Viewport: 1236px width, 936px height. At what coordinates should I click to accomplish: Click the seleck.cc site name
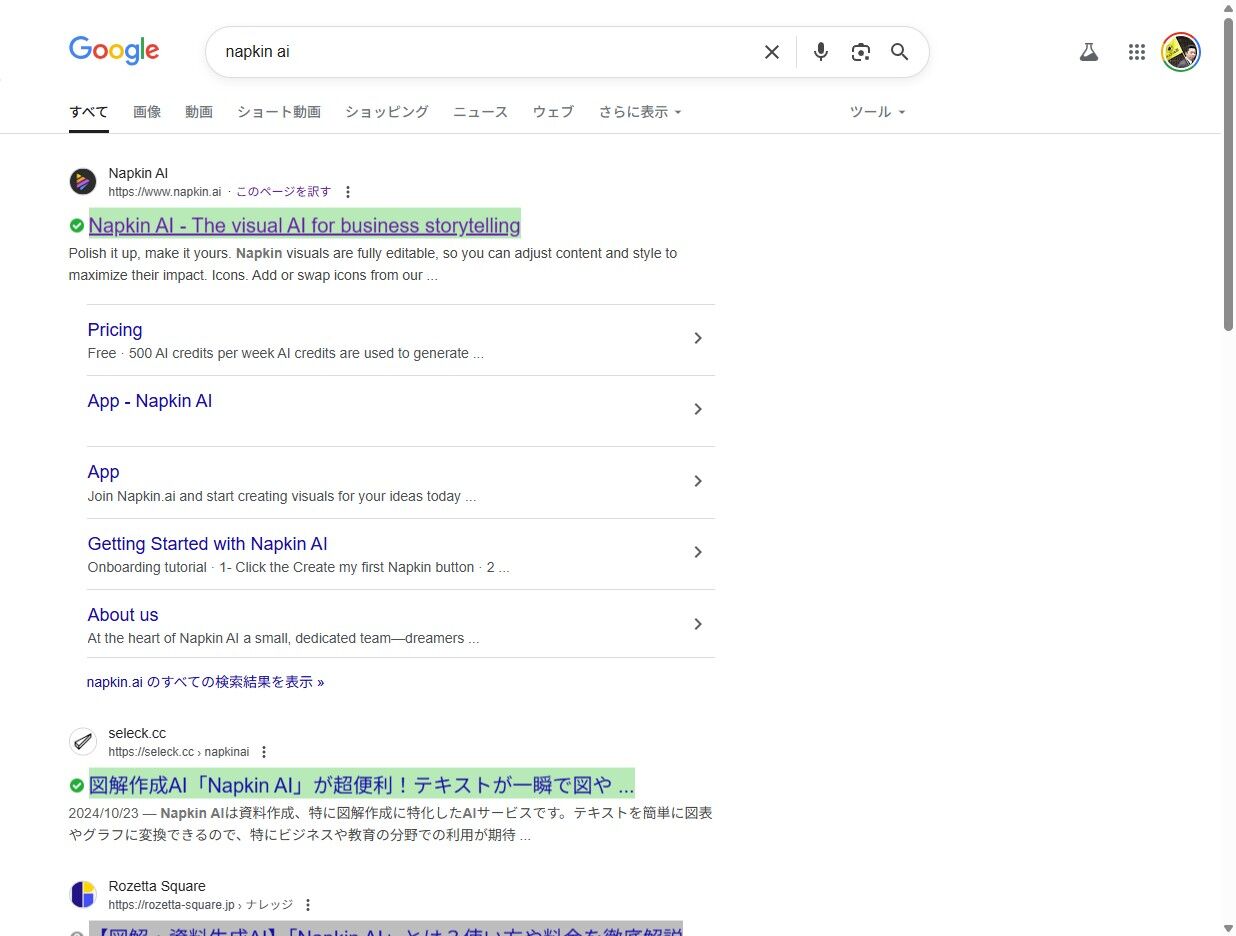tap(137, 733)
